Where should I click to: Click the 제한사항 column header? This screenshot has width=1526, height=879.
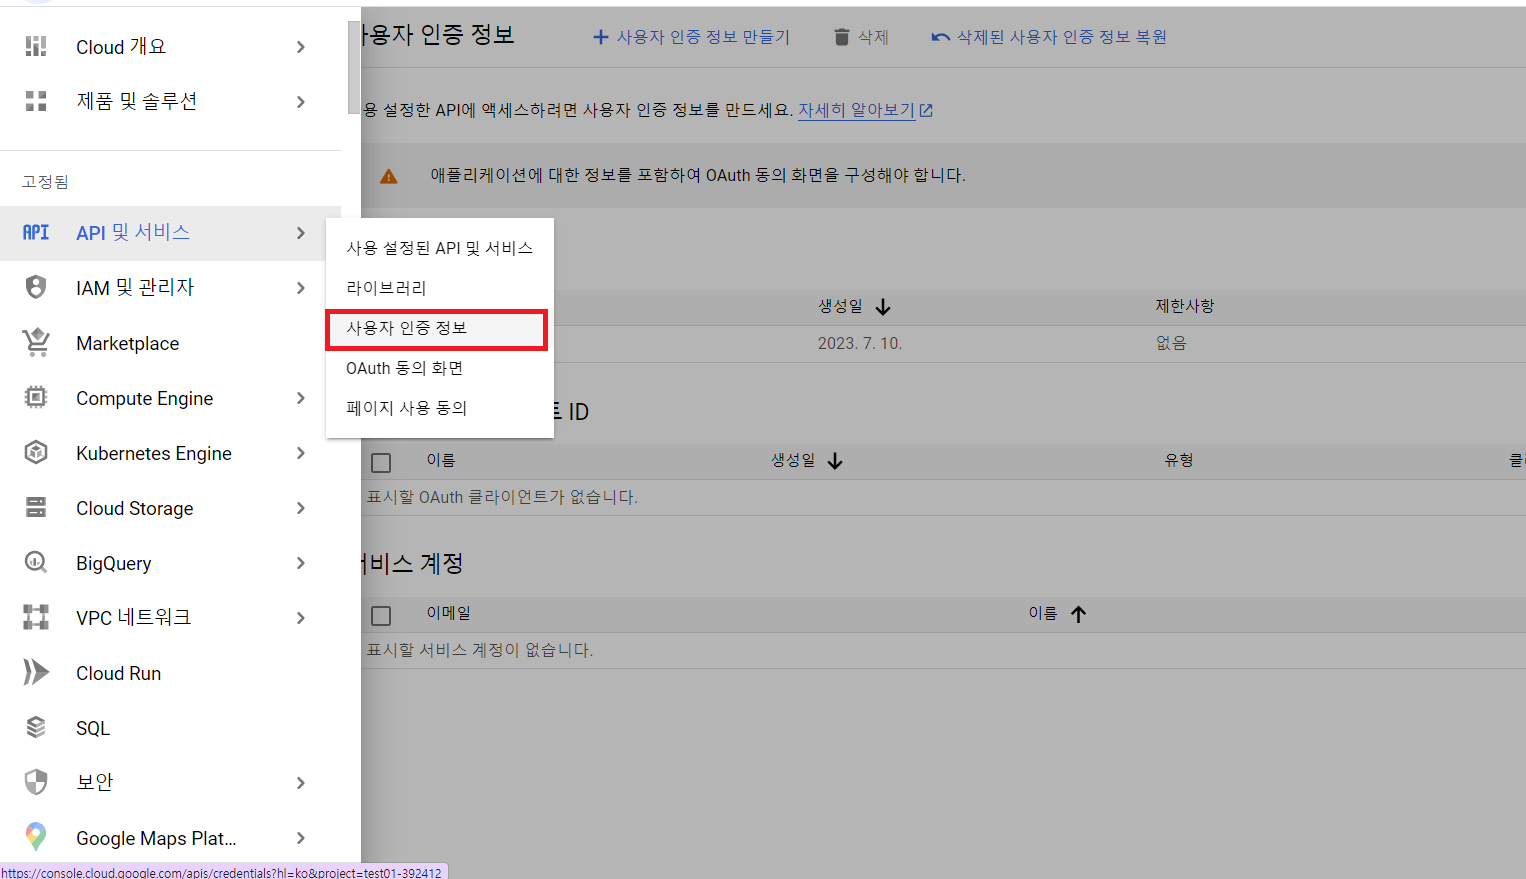point(1185,306)
